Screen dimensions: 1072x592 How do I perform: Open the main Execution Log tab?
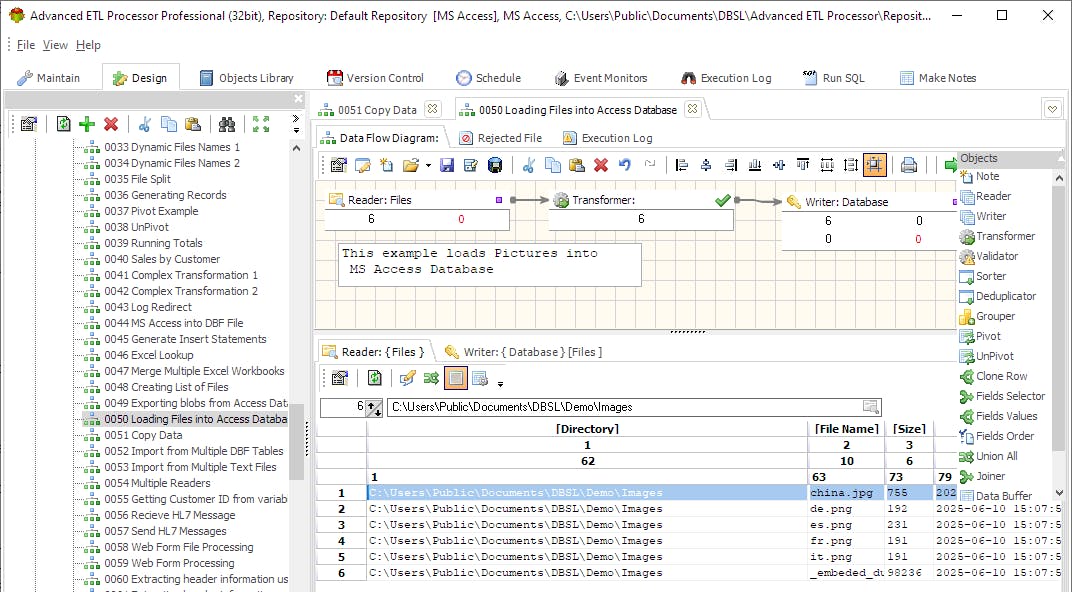coord(726,78)
